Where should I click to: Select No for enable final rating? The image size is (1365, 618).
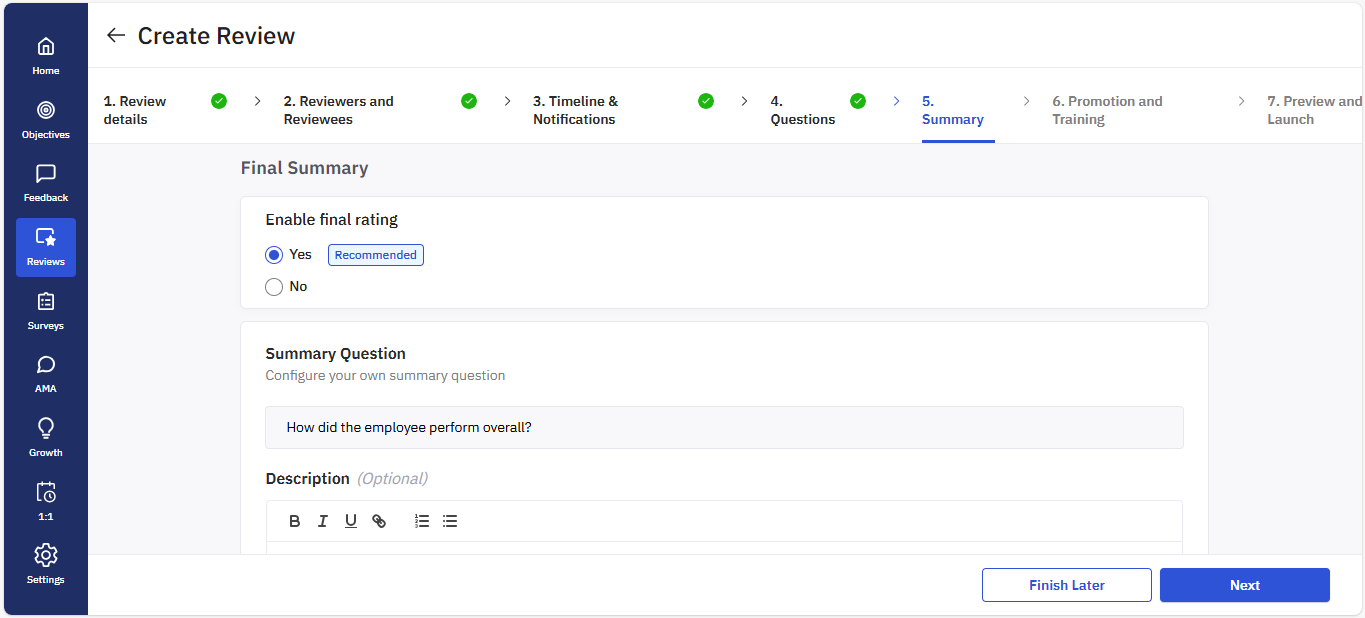coord(274,287)
